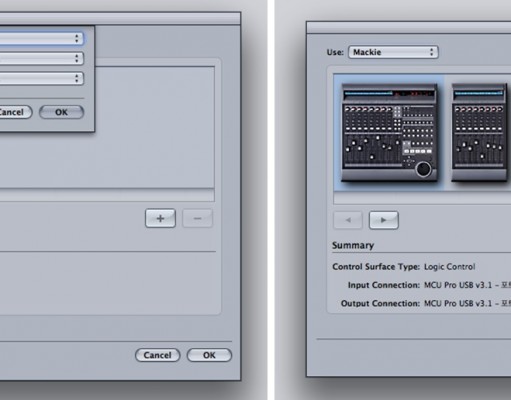This screenshot has width=511, height=400.
Task: Click the grayed-out left arrow button
Action: [348, 220]
